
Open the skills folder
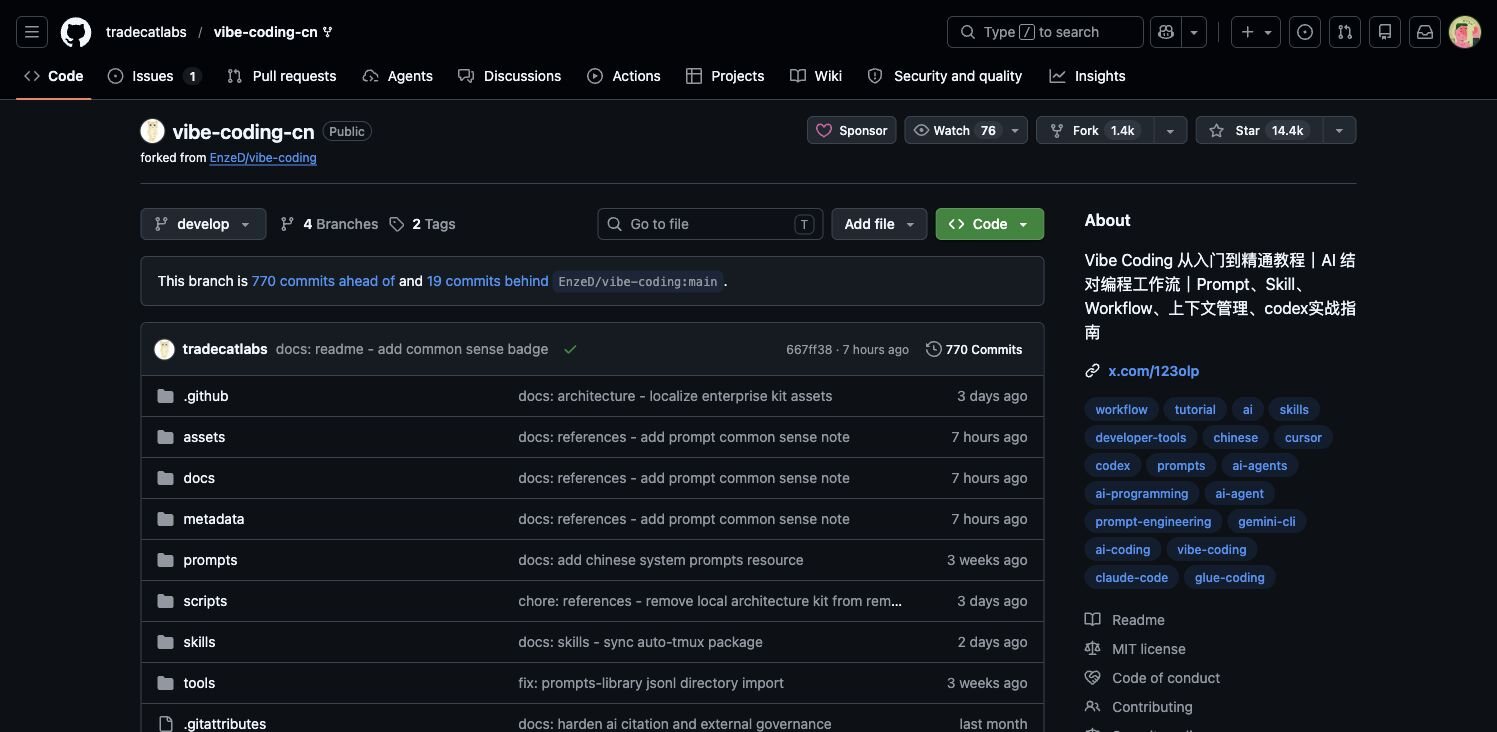(x=199, y=642)
